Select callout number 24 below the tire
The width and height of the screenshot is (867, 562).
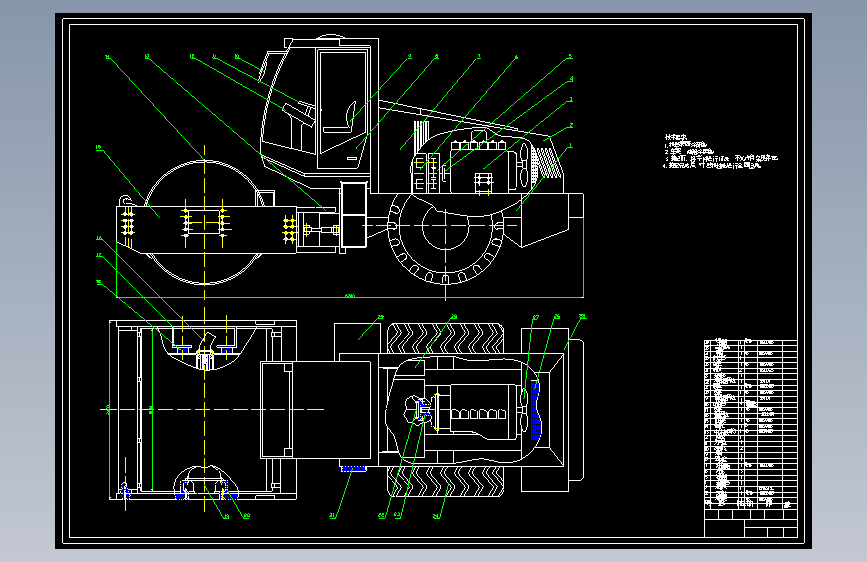pyautogui.click(x=436, y=516)
